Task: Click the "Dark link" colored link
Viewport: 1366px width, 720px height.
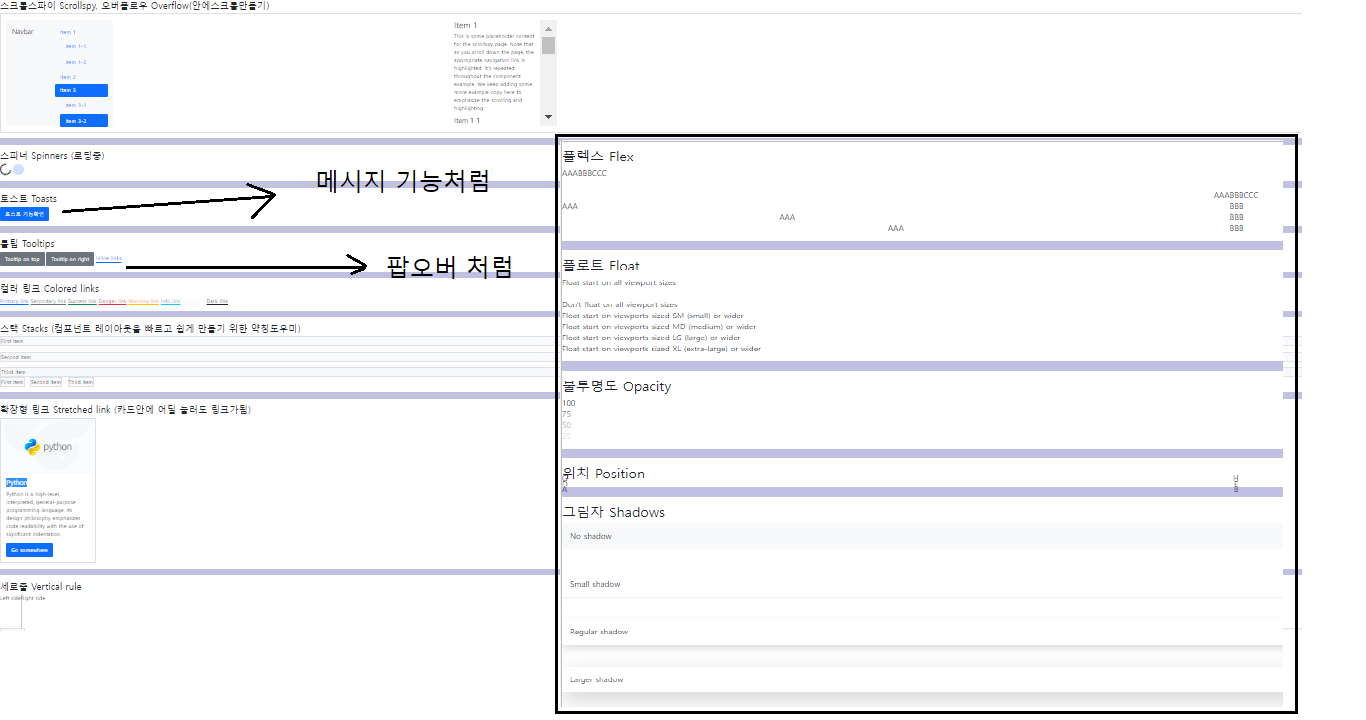Action: point(217,301)
